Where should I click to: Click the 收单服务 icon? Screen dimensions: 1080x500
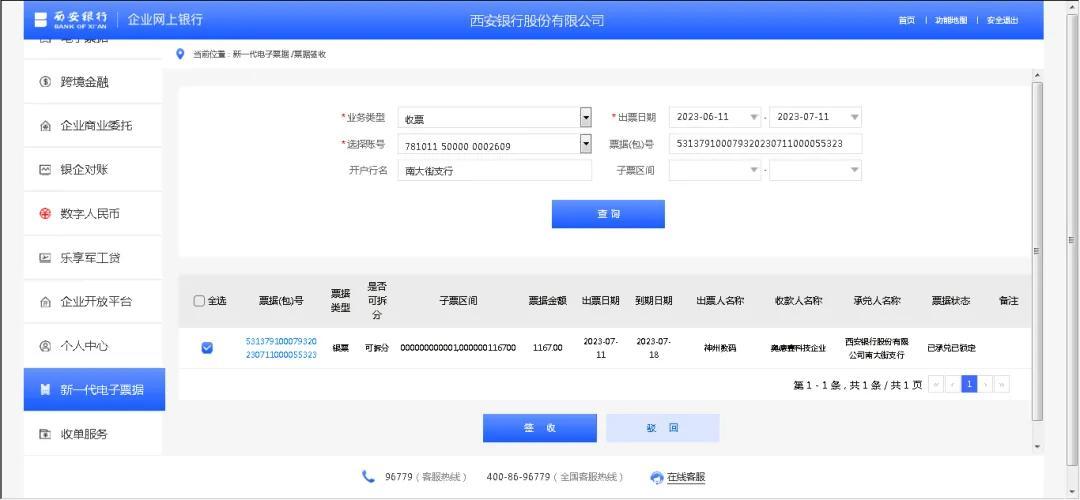click(45, 434)
